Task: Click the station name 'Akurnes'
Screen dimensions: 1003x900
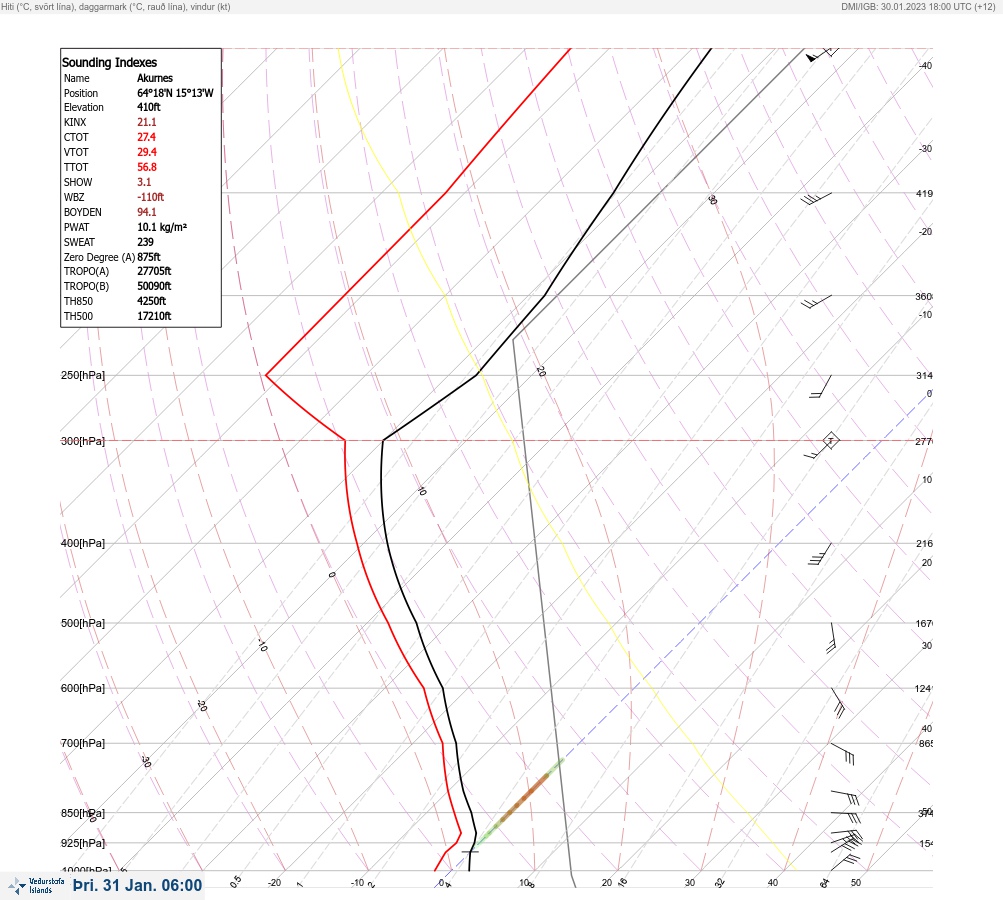Action: (x=155, y=78)
